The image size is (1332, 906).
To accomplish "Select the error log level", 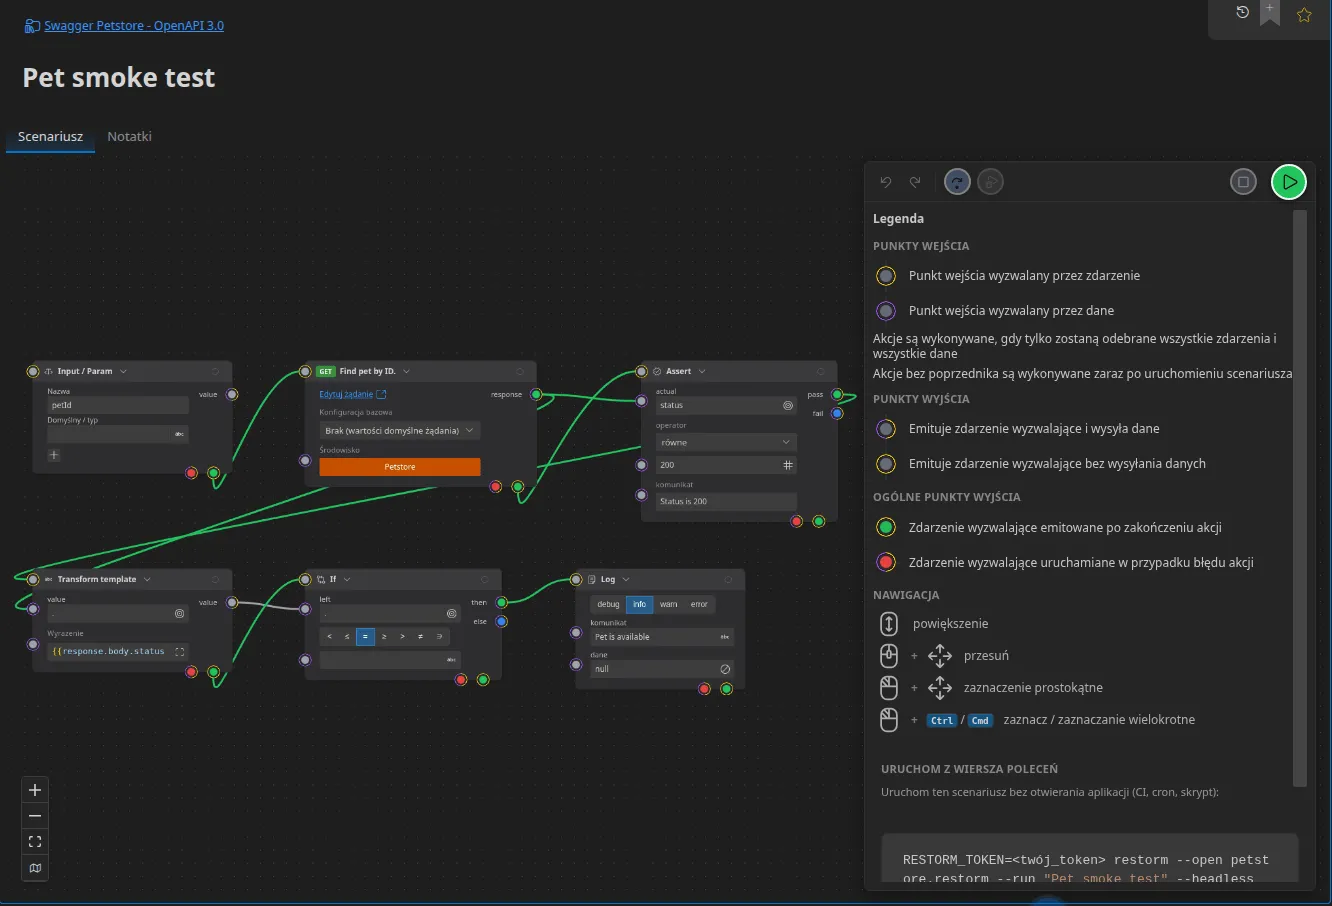I will pos(700,604).
